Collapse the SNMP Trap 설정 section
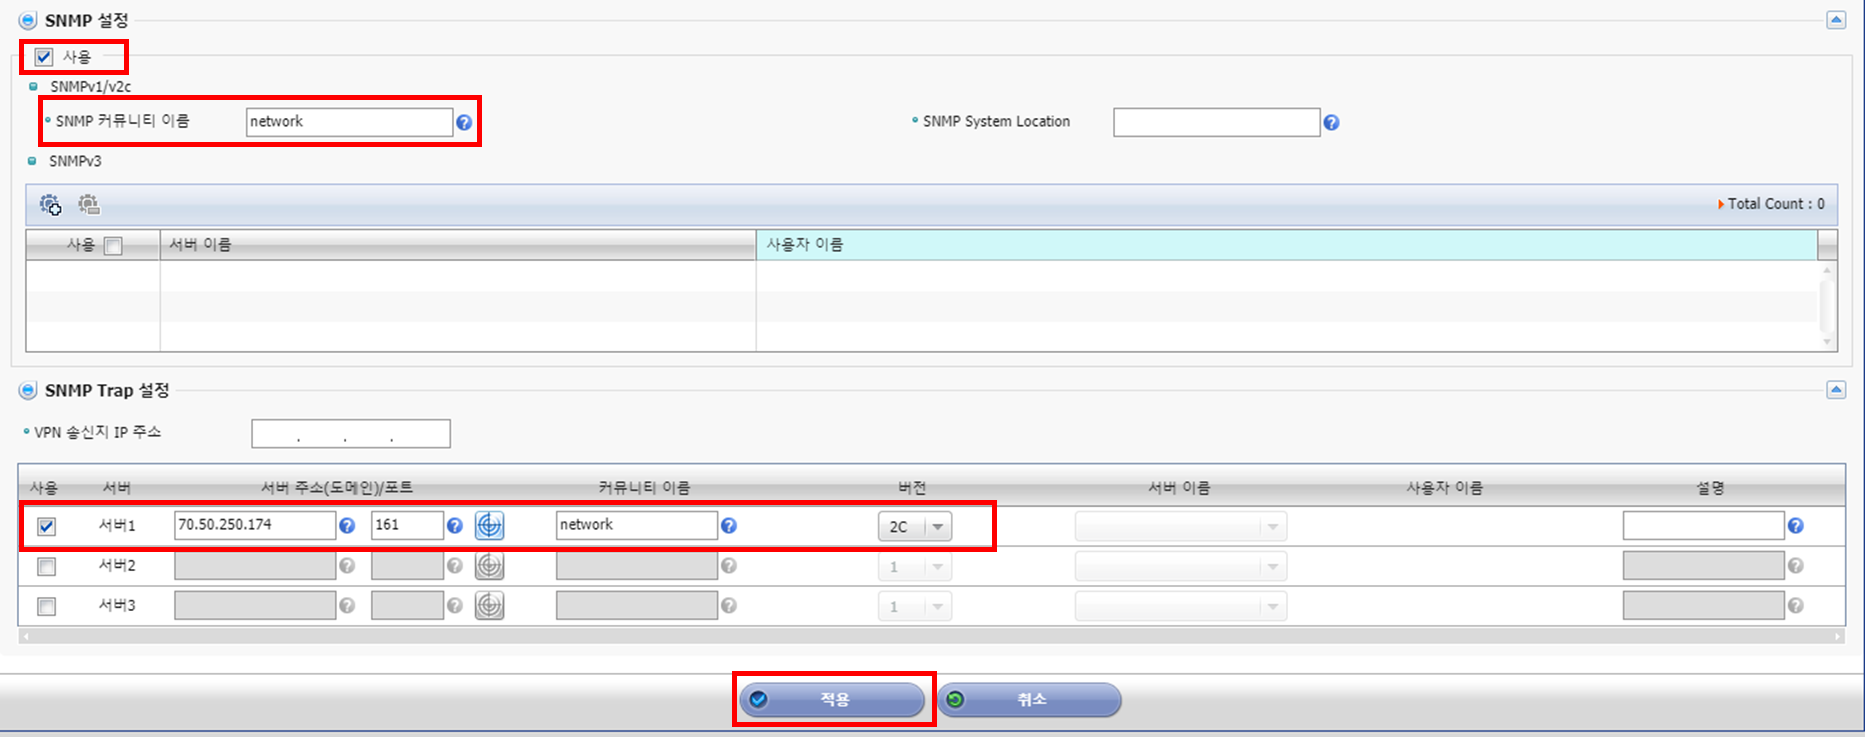Screen dimensions: 1865x737 pos(1836,390)
